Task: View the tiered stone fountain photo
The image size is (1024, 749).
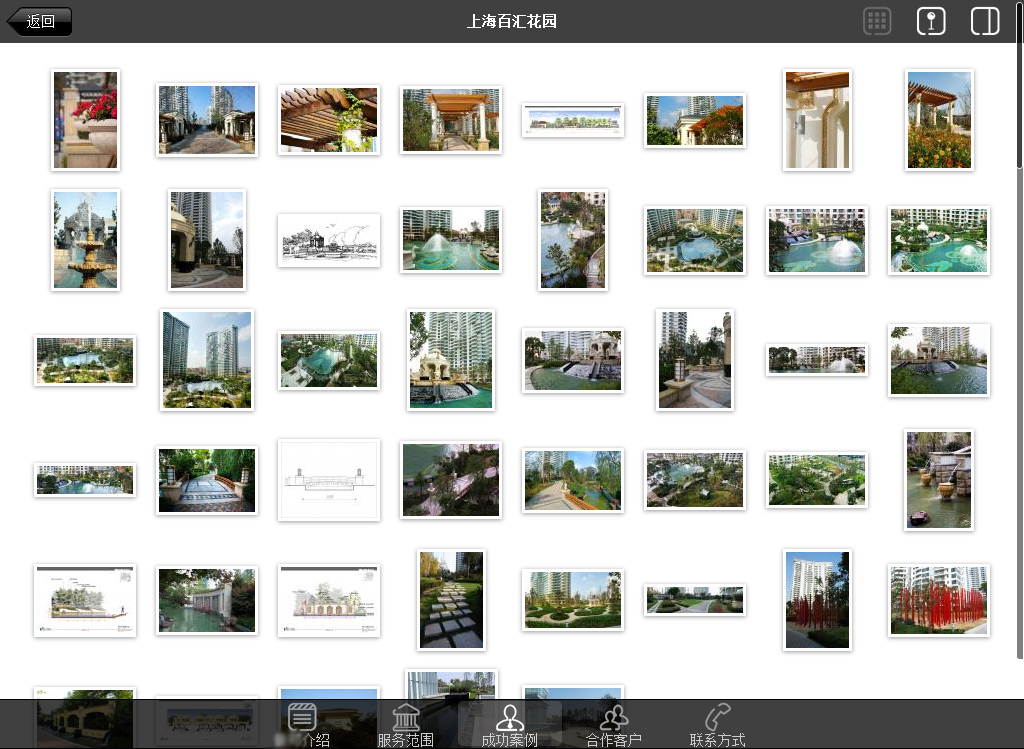Action: coord(86,240)
